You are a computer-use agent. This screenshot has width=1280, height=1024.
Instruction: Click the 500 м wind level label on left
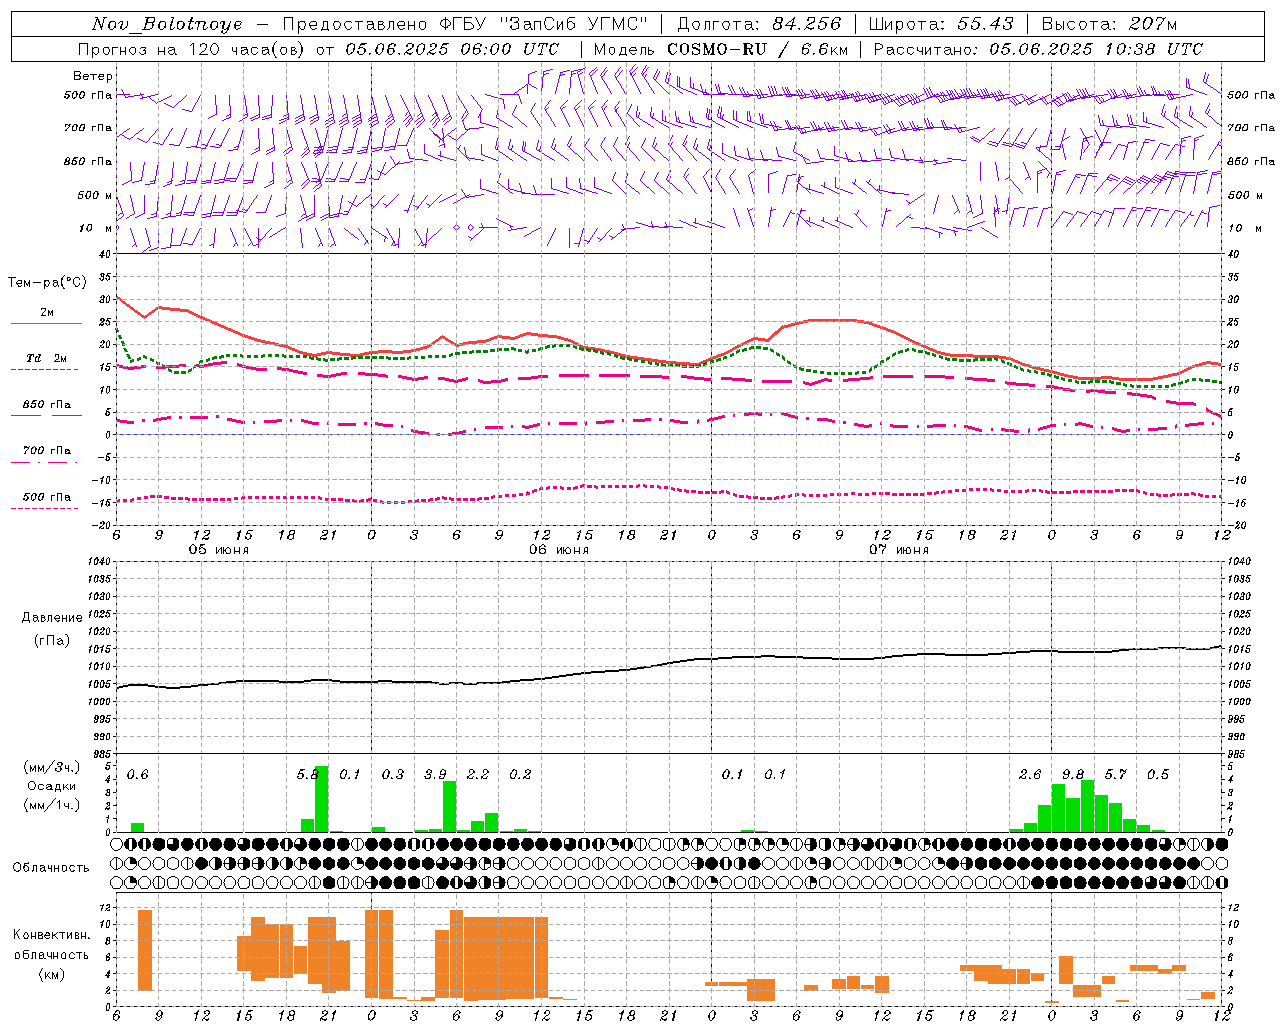click(x=95, y=195)
